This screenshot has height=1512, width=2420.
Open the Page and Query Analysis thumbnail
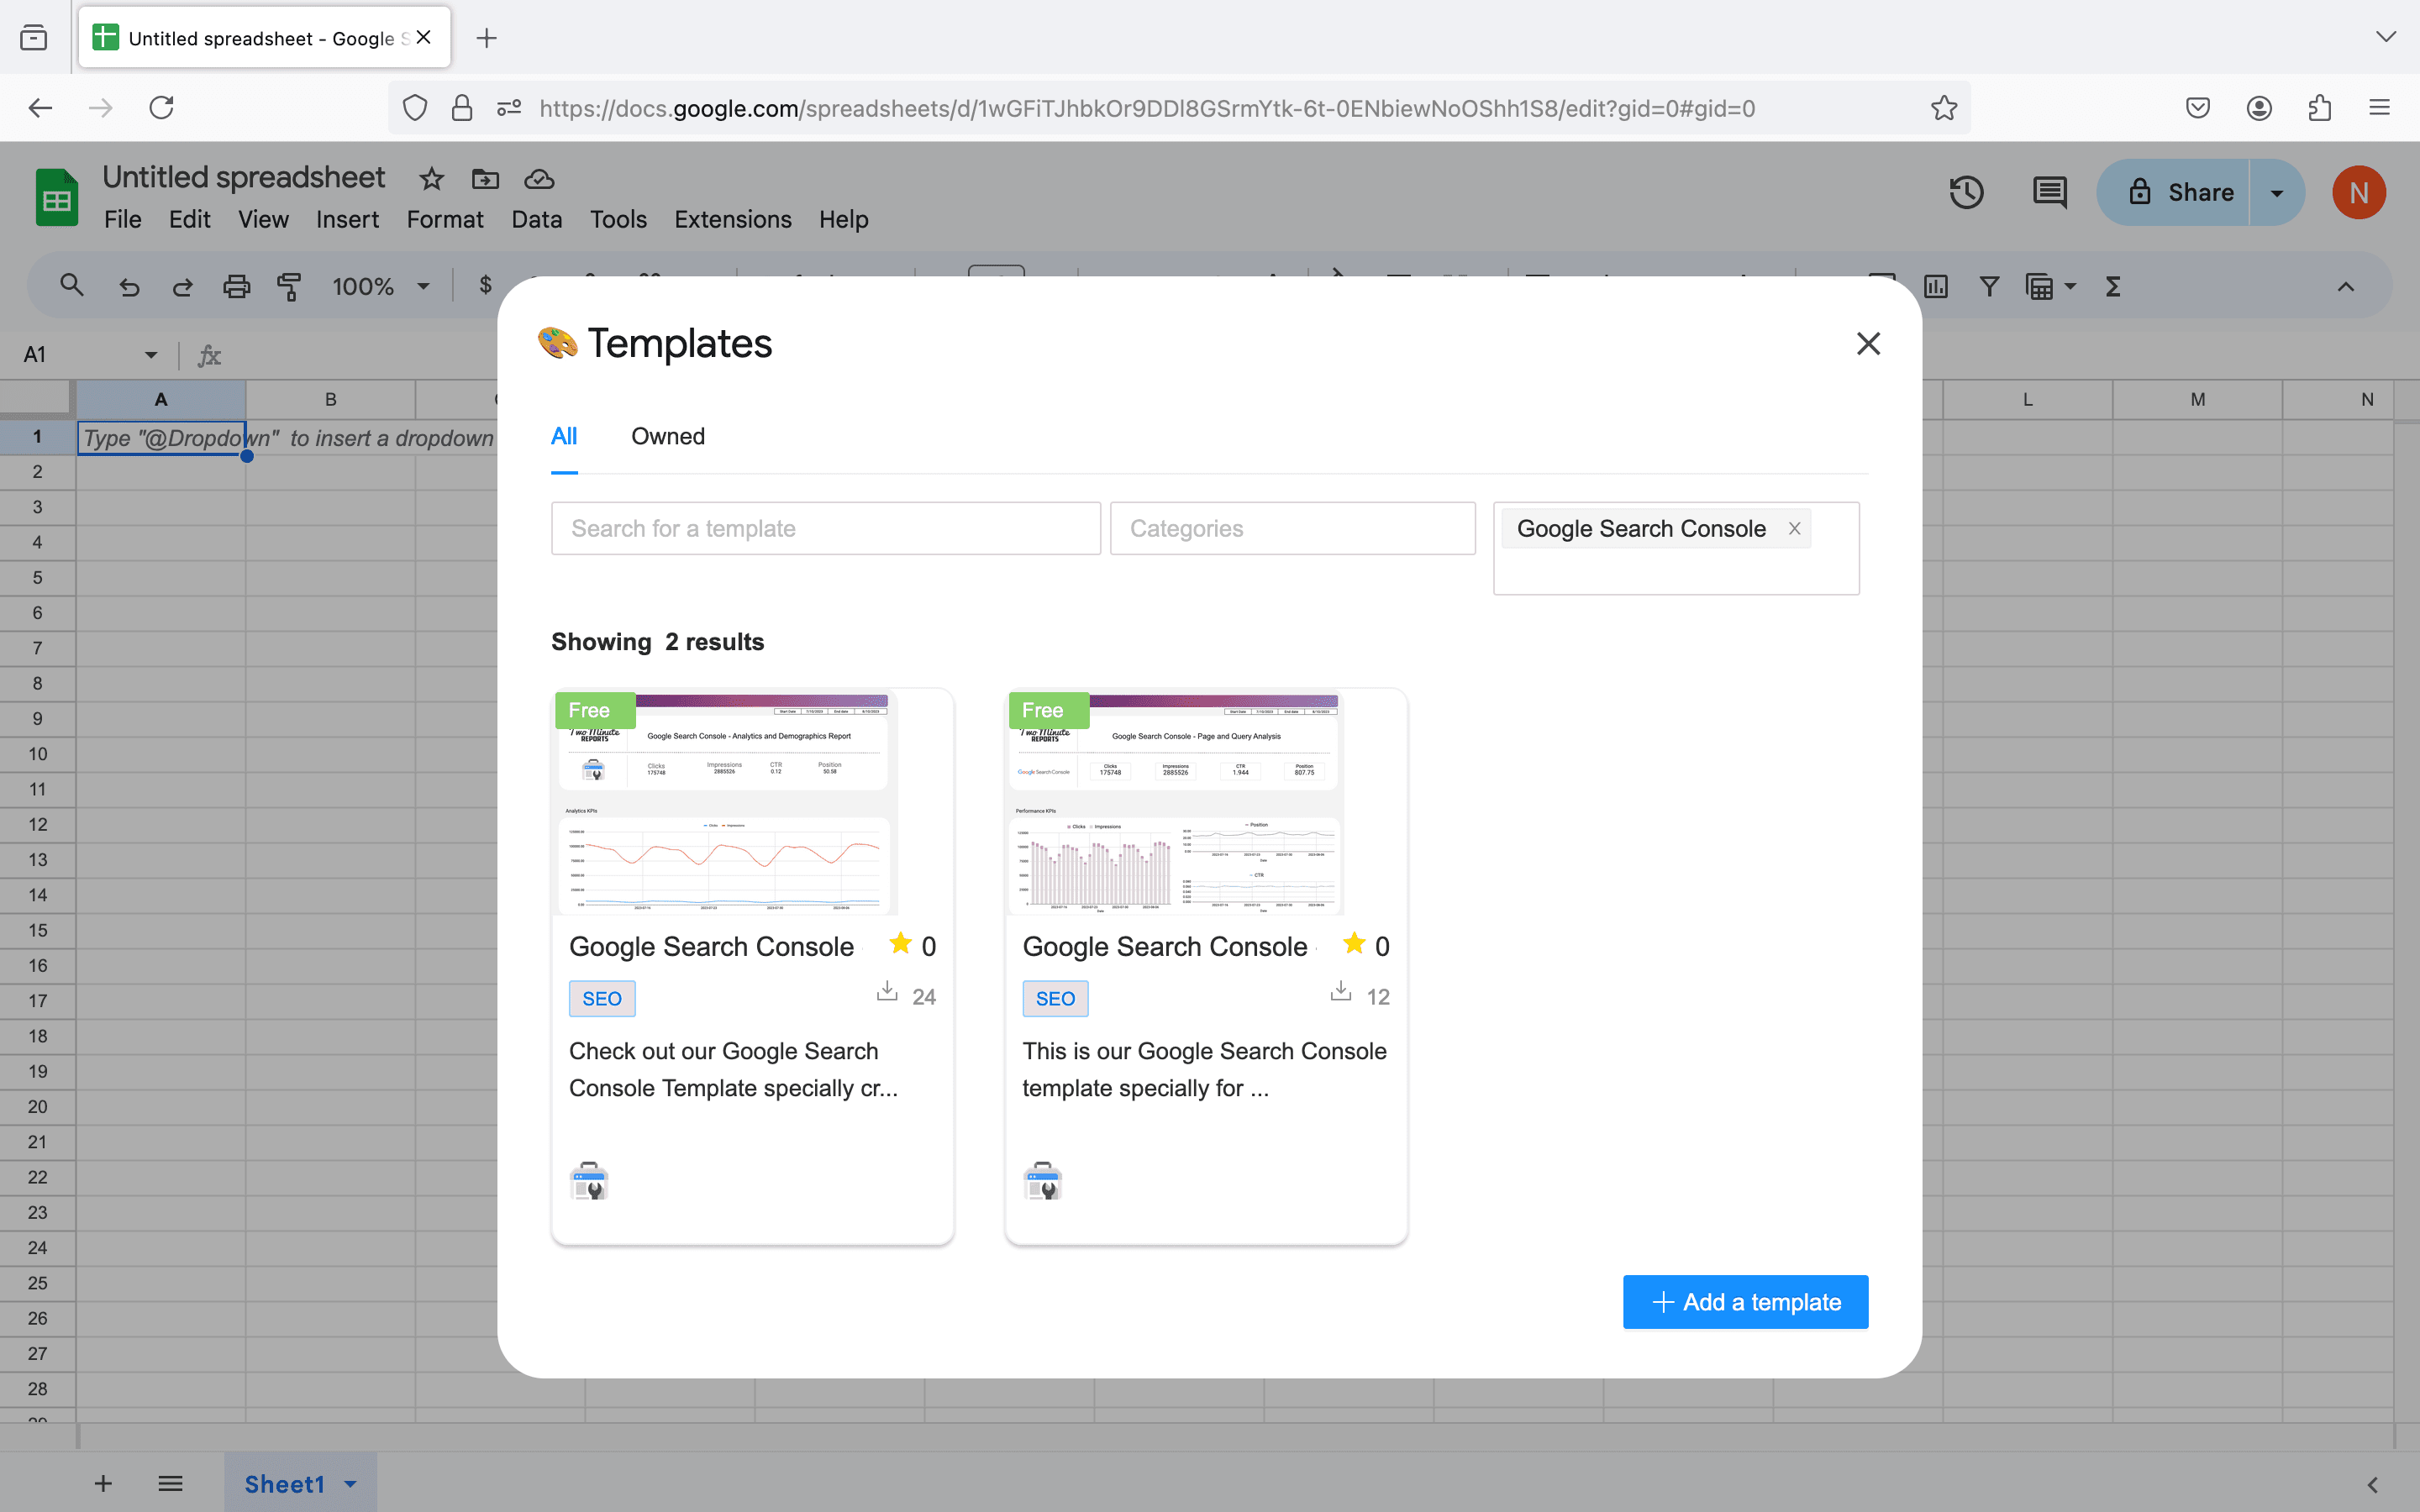point(1176,802)
